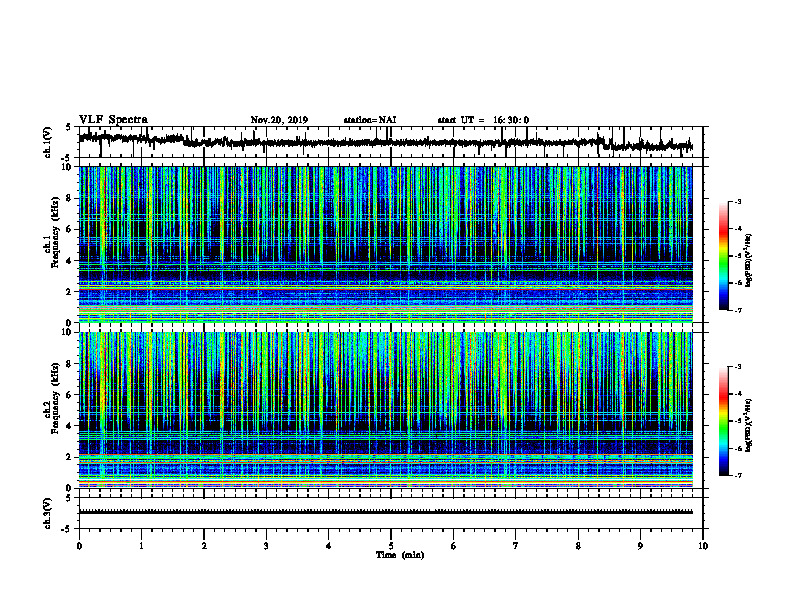Click the ch.1 spectrogram color scale bar
792x612 pixels.
click(x=723, y=256)
